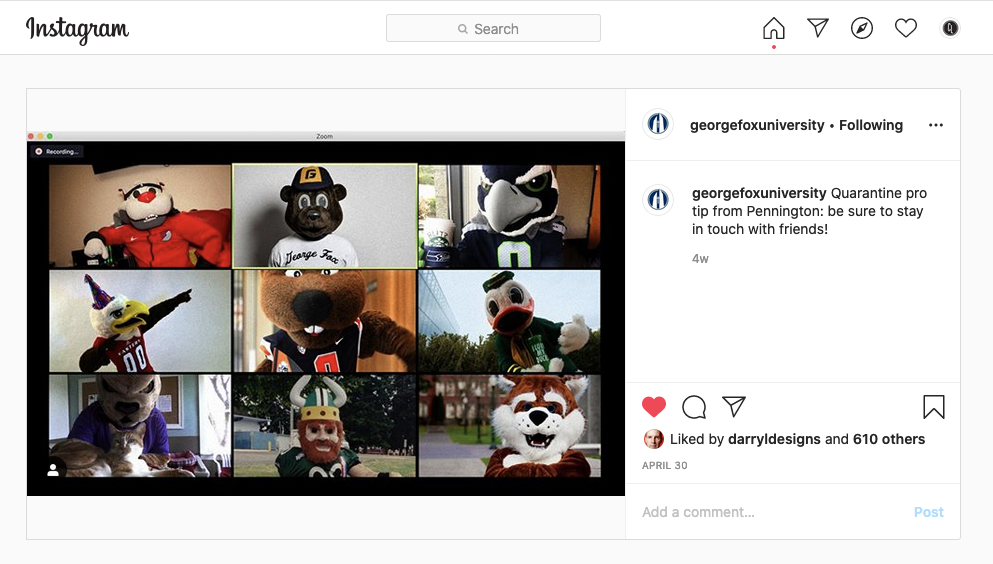Click the Following button

pyautogui.click(x=871, y=125)
